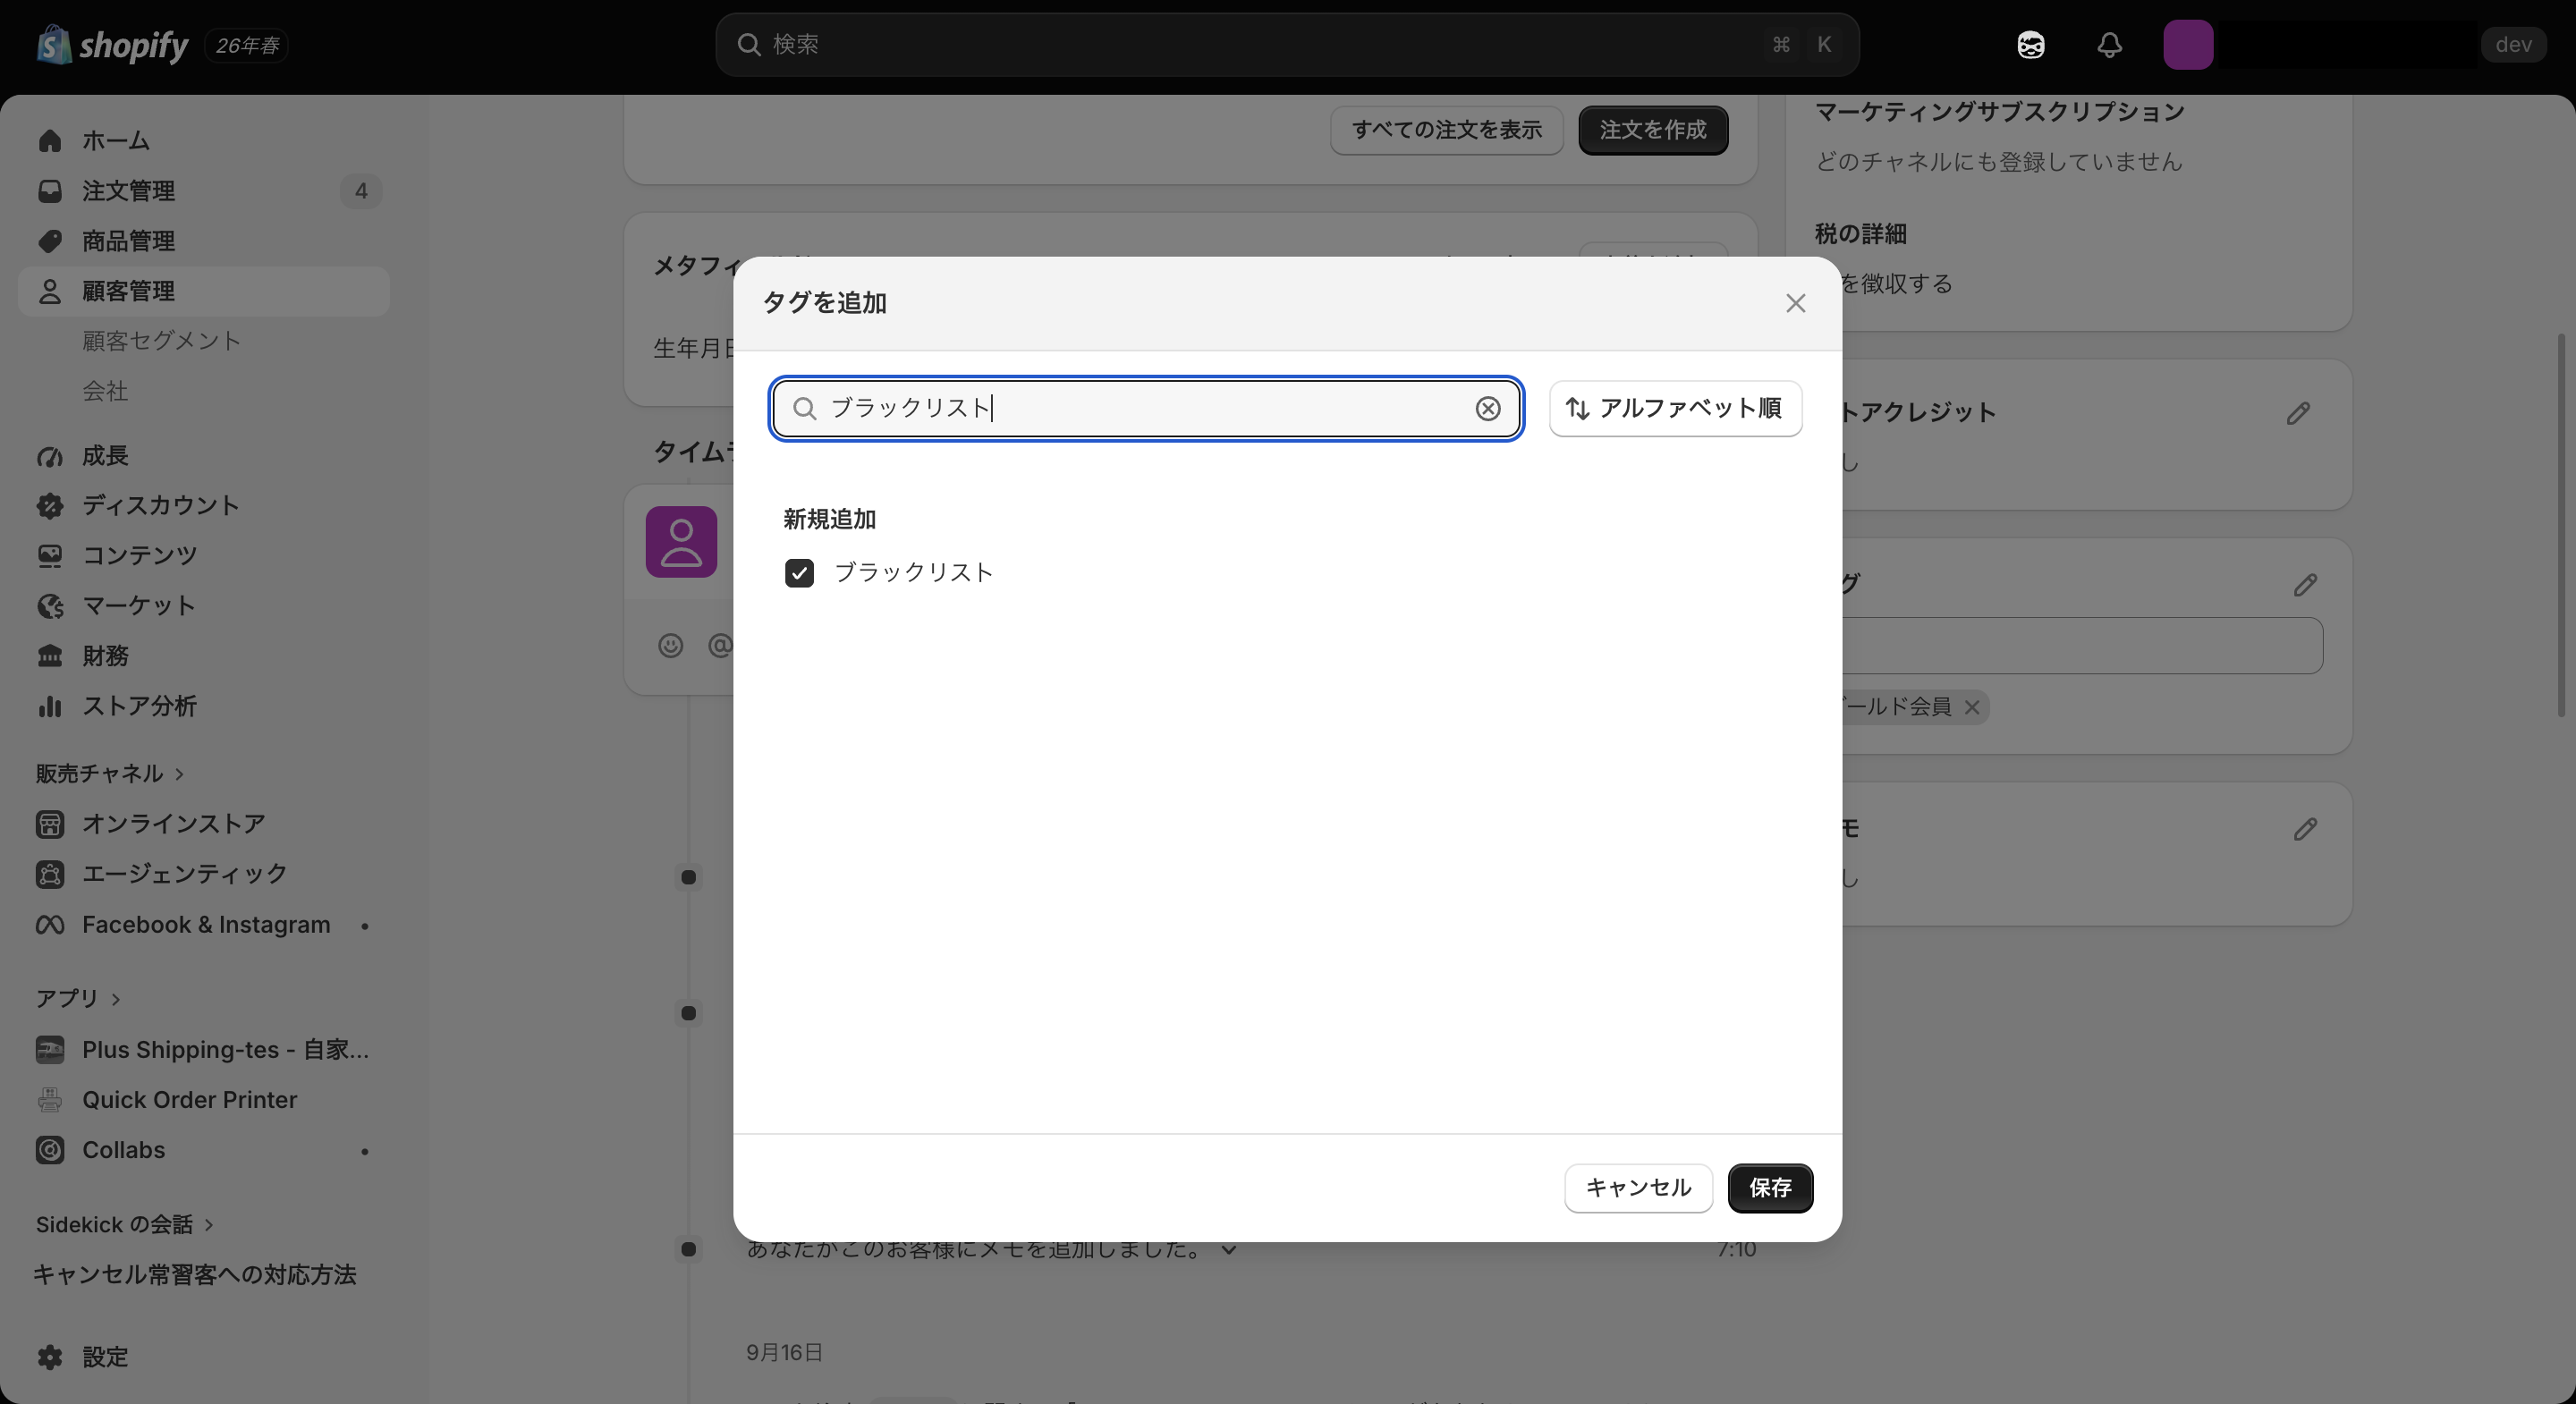Click the @ mention icon in the comment box
Image resolution: width=2576 pixels, height=1404 pixels.
[x=719, y=646]
